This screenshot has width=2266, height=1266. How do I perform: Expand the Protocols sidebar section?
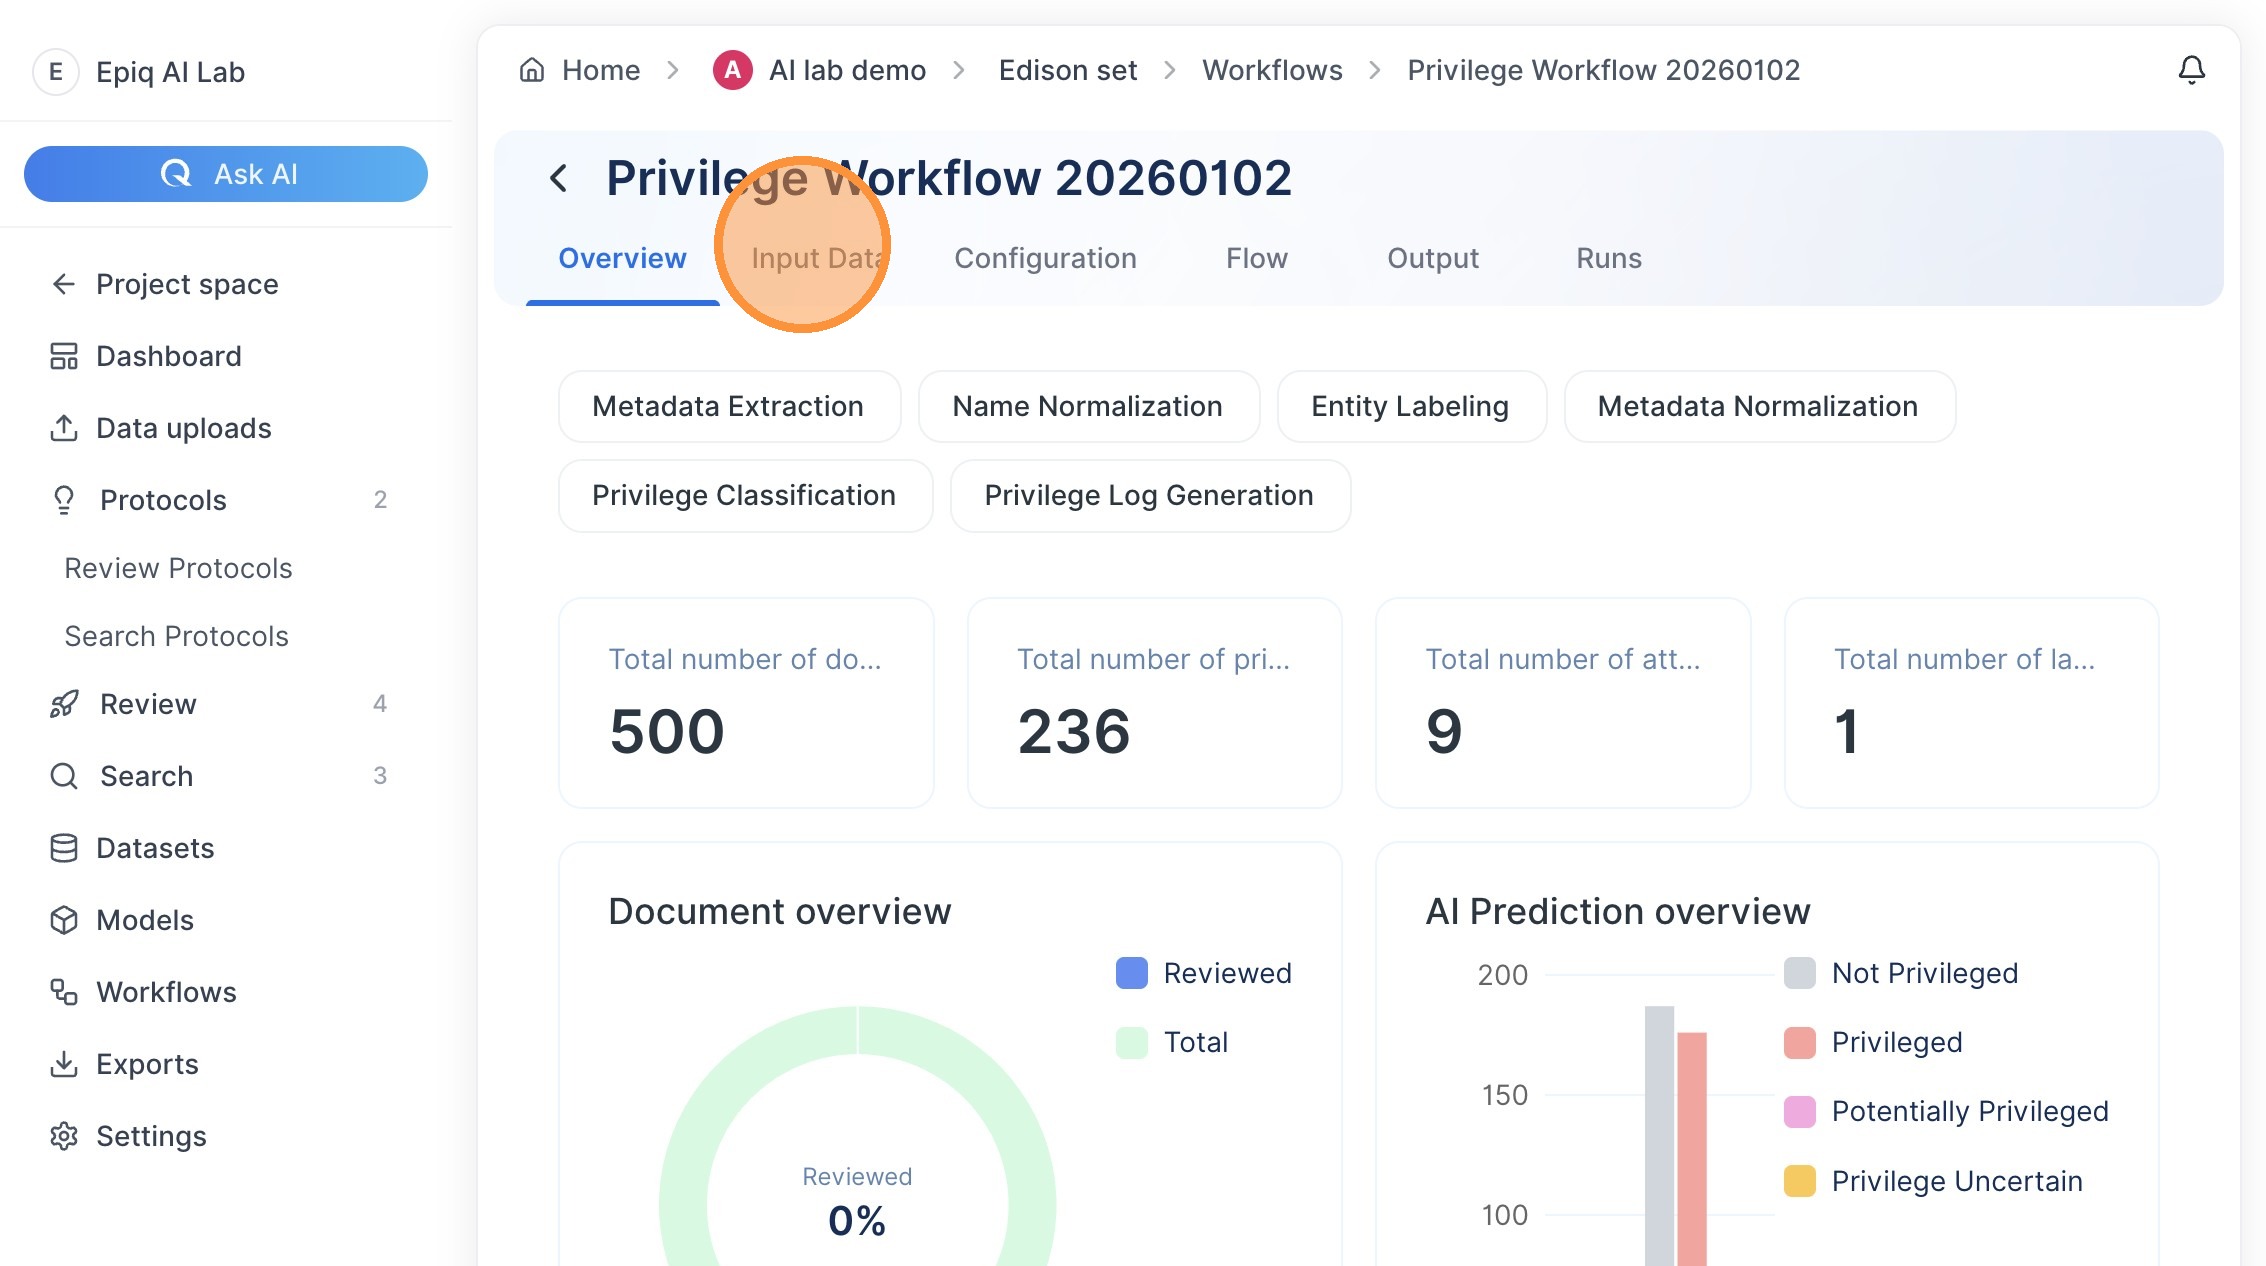[218, 500]
